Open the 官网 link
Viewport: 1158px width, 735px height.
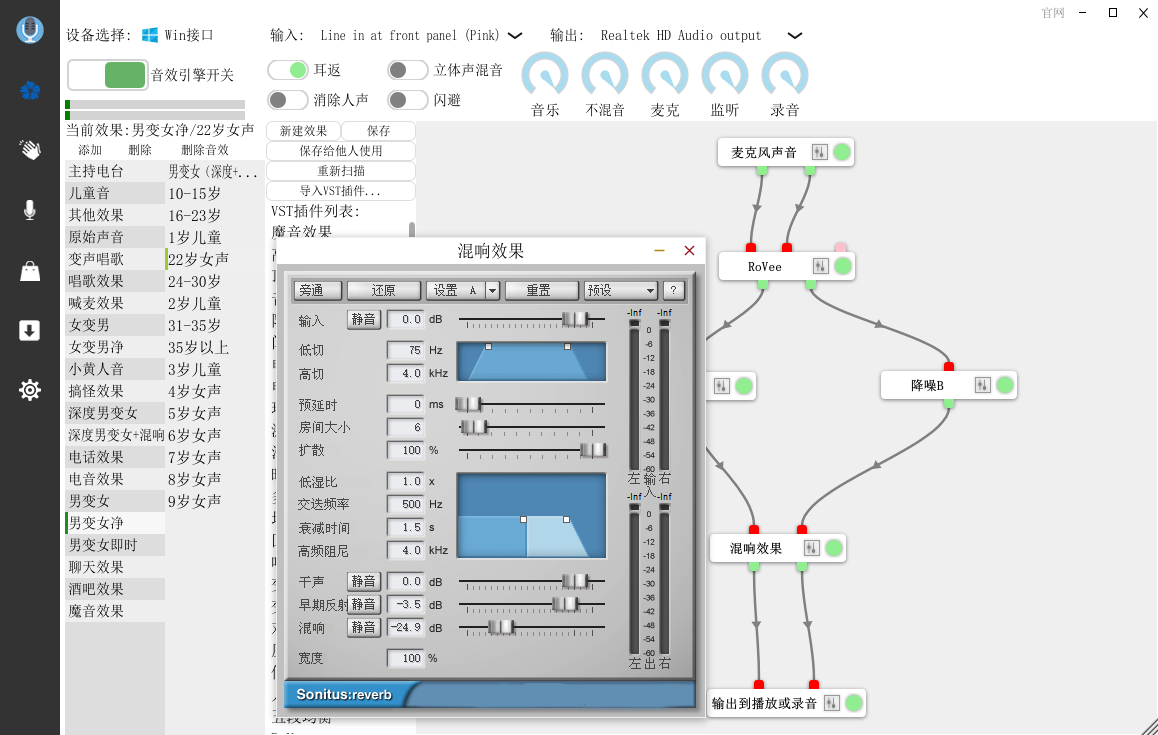click(x=1052, y=13)
